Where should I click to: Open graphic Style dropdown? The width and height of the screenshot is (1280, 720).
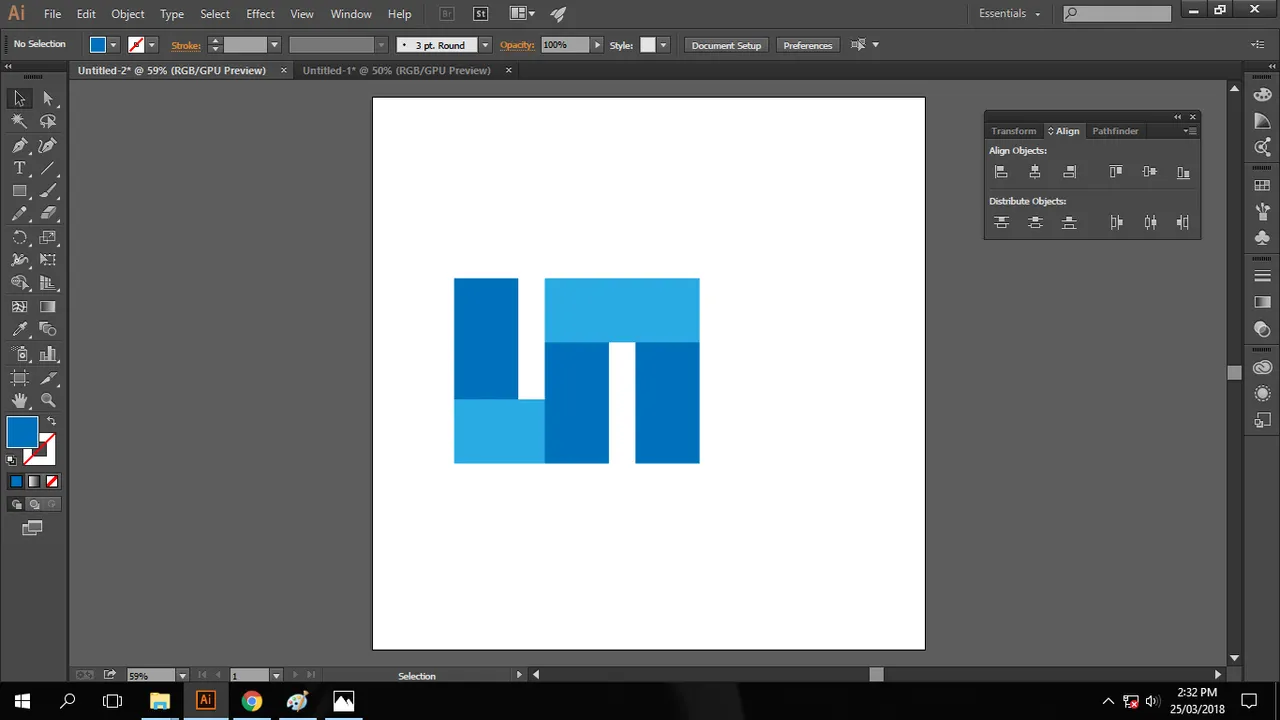coord(662,45)
